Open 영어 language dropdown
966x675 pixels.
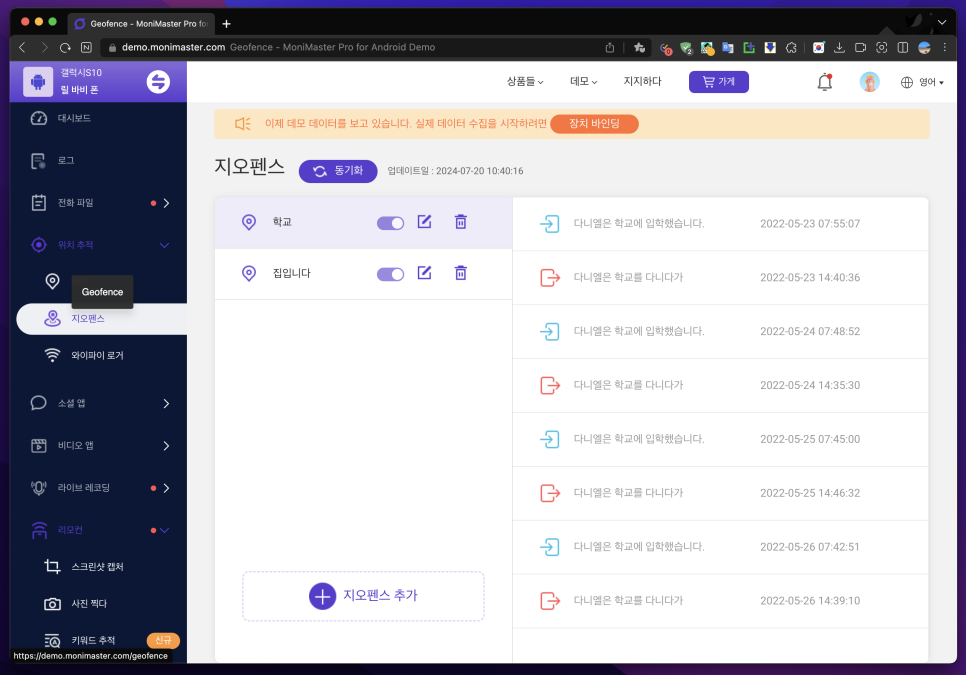[922, 82]
